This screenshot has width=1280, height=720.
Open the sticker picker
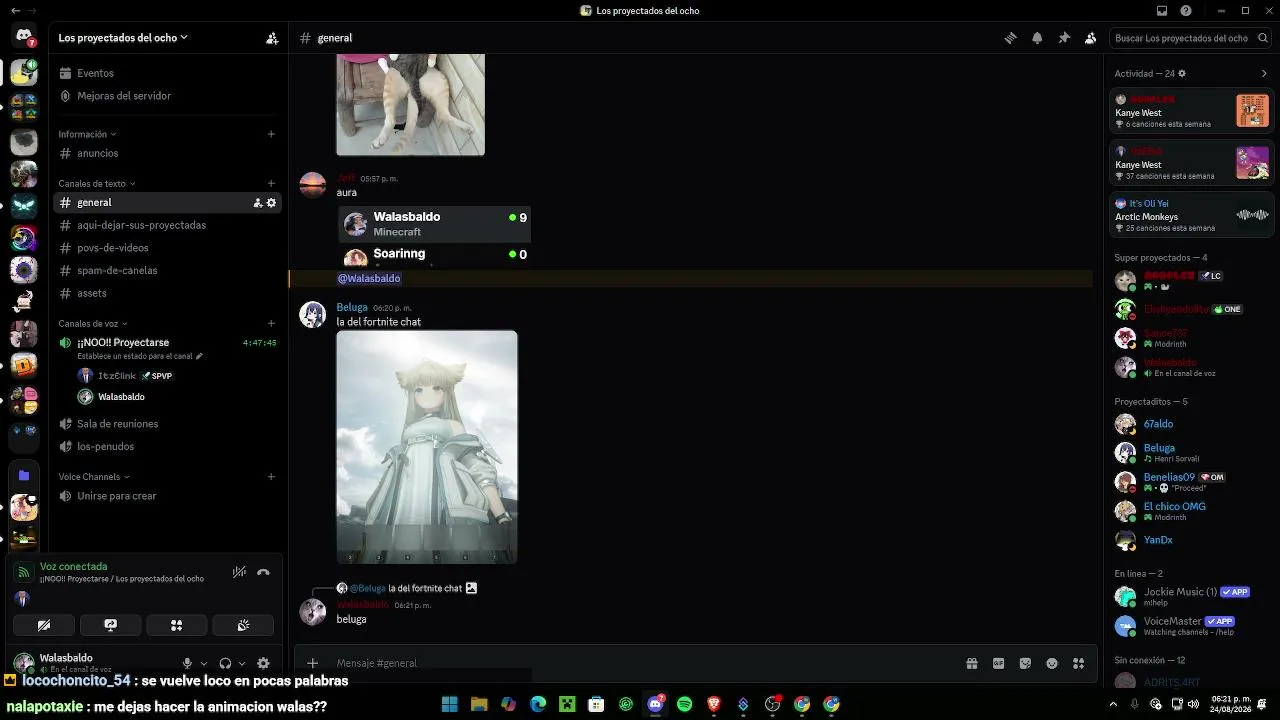click(1025, 663)
